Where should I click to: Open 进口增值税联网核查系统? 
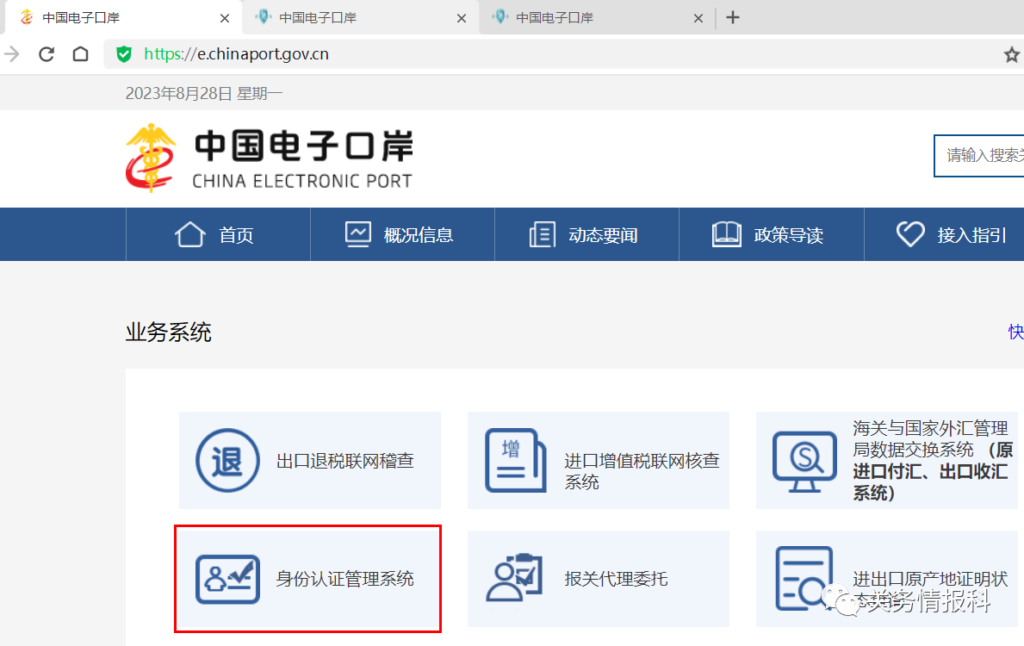pos(598,460)
